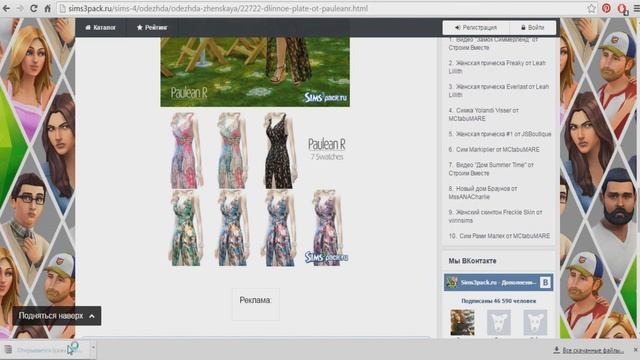
Task: Open the Sims3pack.ru VKontakte group banner
Action: (x=498, y=282)
